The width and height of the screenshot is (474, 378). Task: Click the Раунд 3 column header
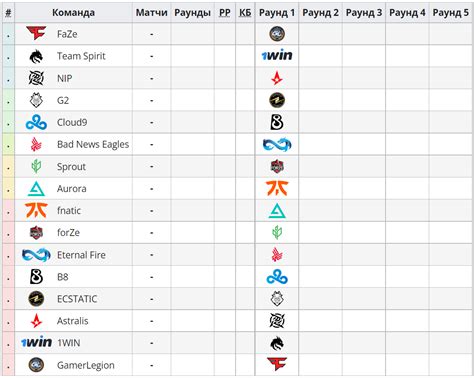click(x=364, y=13)
